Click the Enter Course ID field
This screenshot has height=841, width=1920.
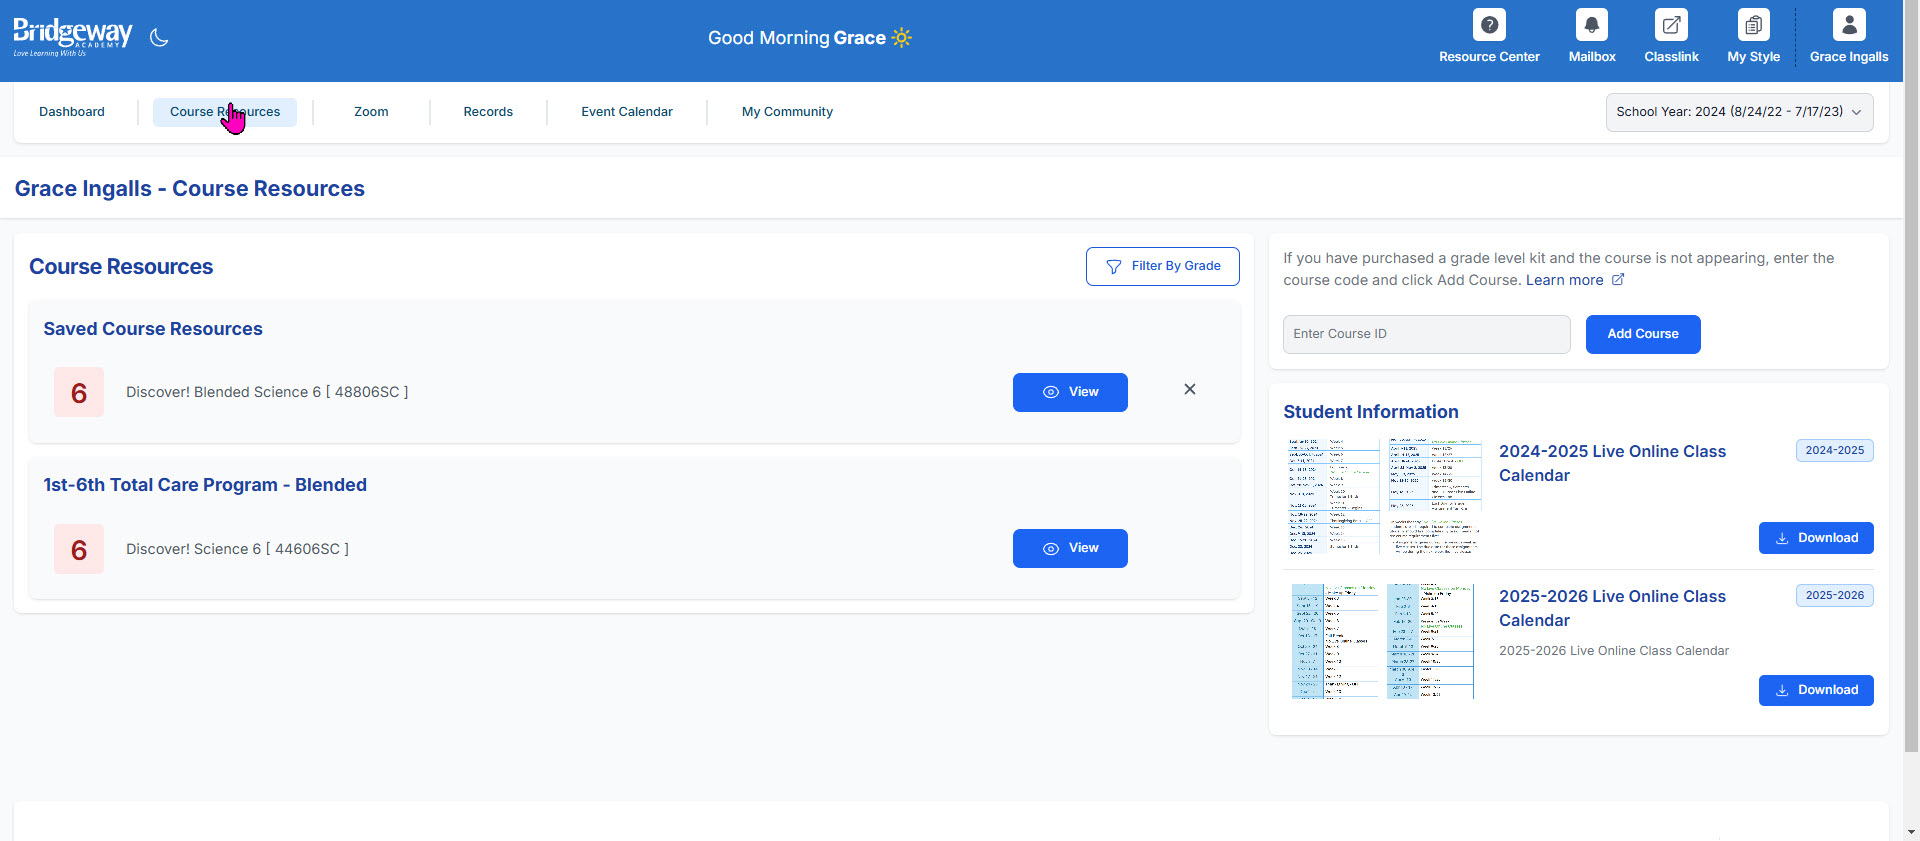1426,334
